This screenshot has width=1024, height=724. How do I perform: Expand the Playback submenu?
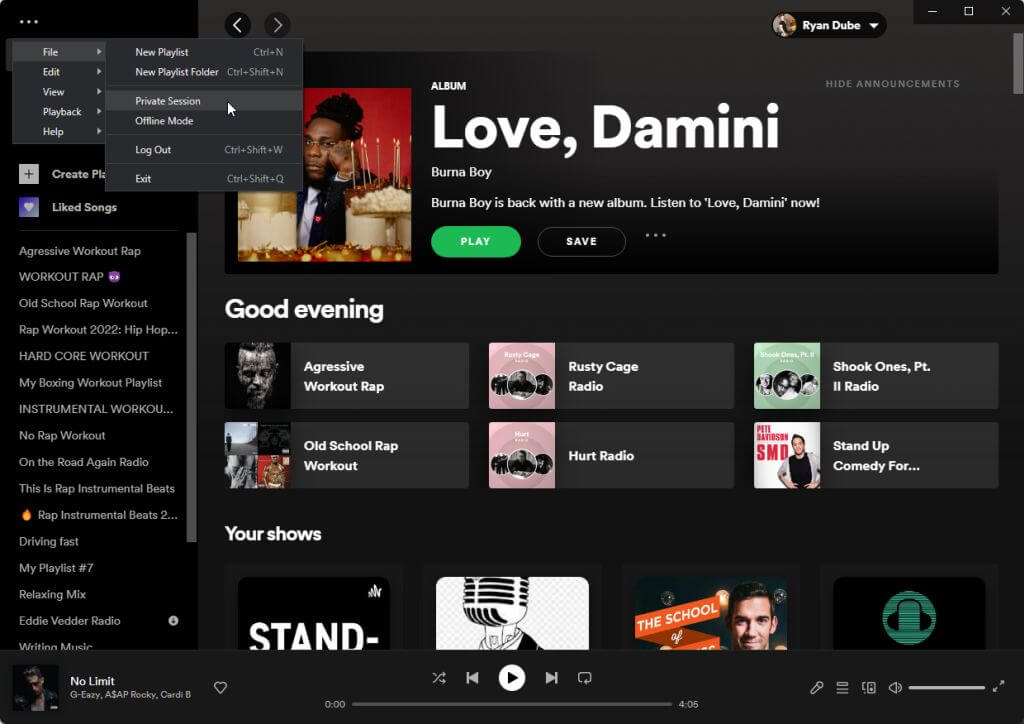click(62, 112)
